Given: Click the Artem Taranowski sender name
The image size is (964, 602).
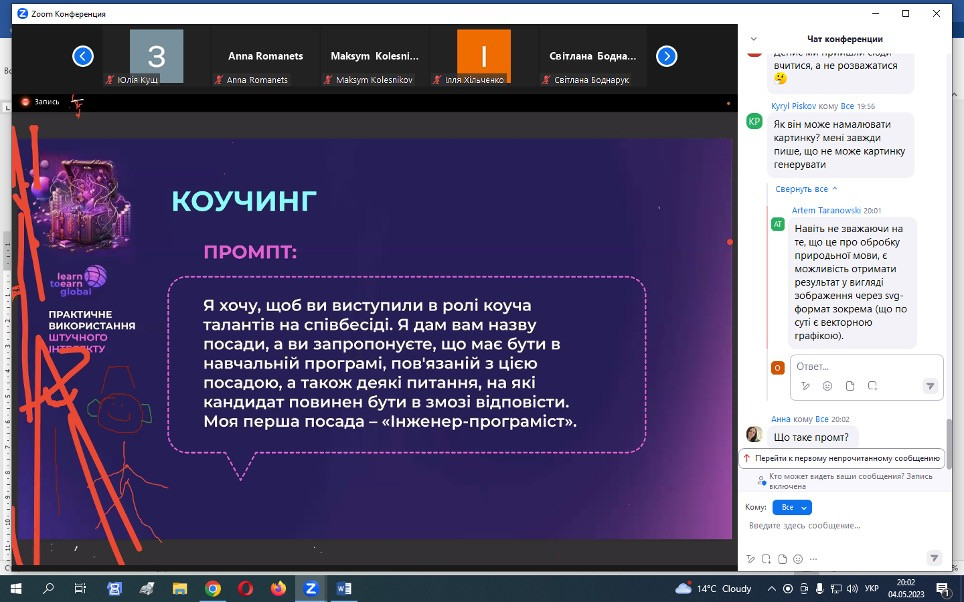Looking at the screenshot, I should [x=826, y=210].
